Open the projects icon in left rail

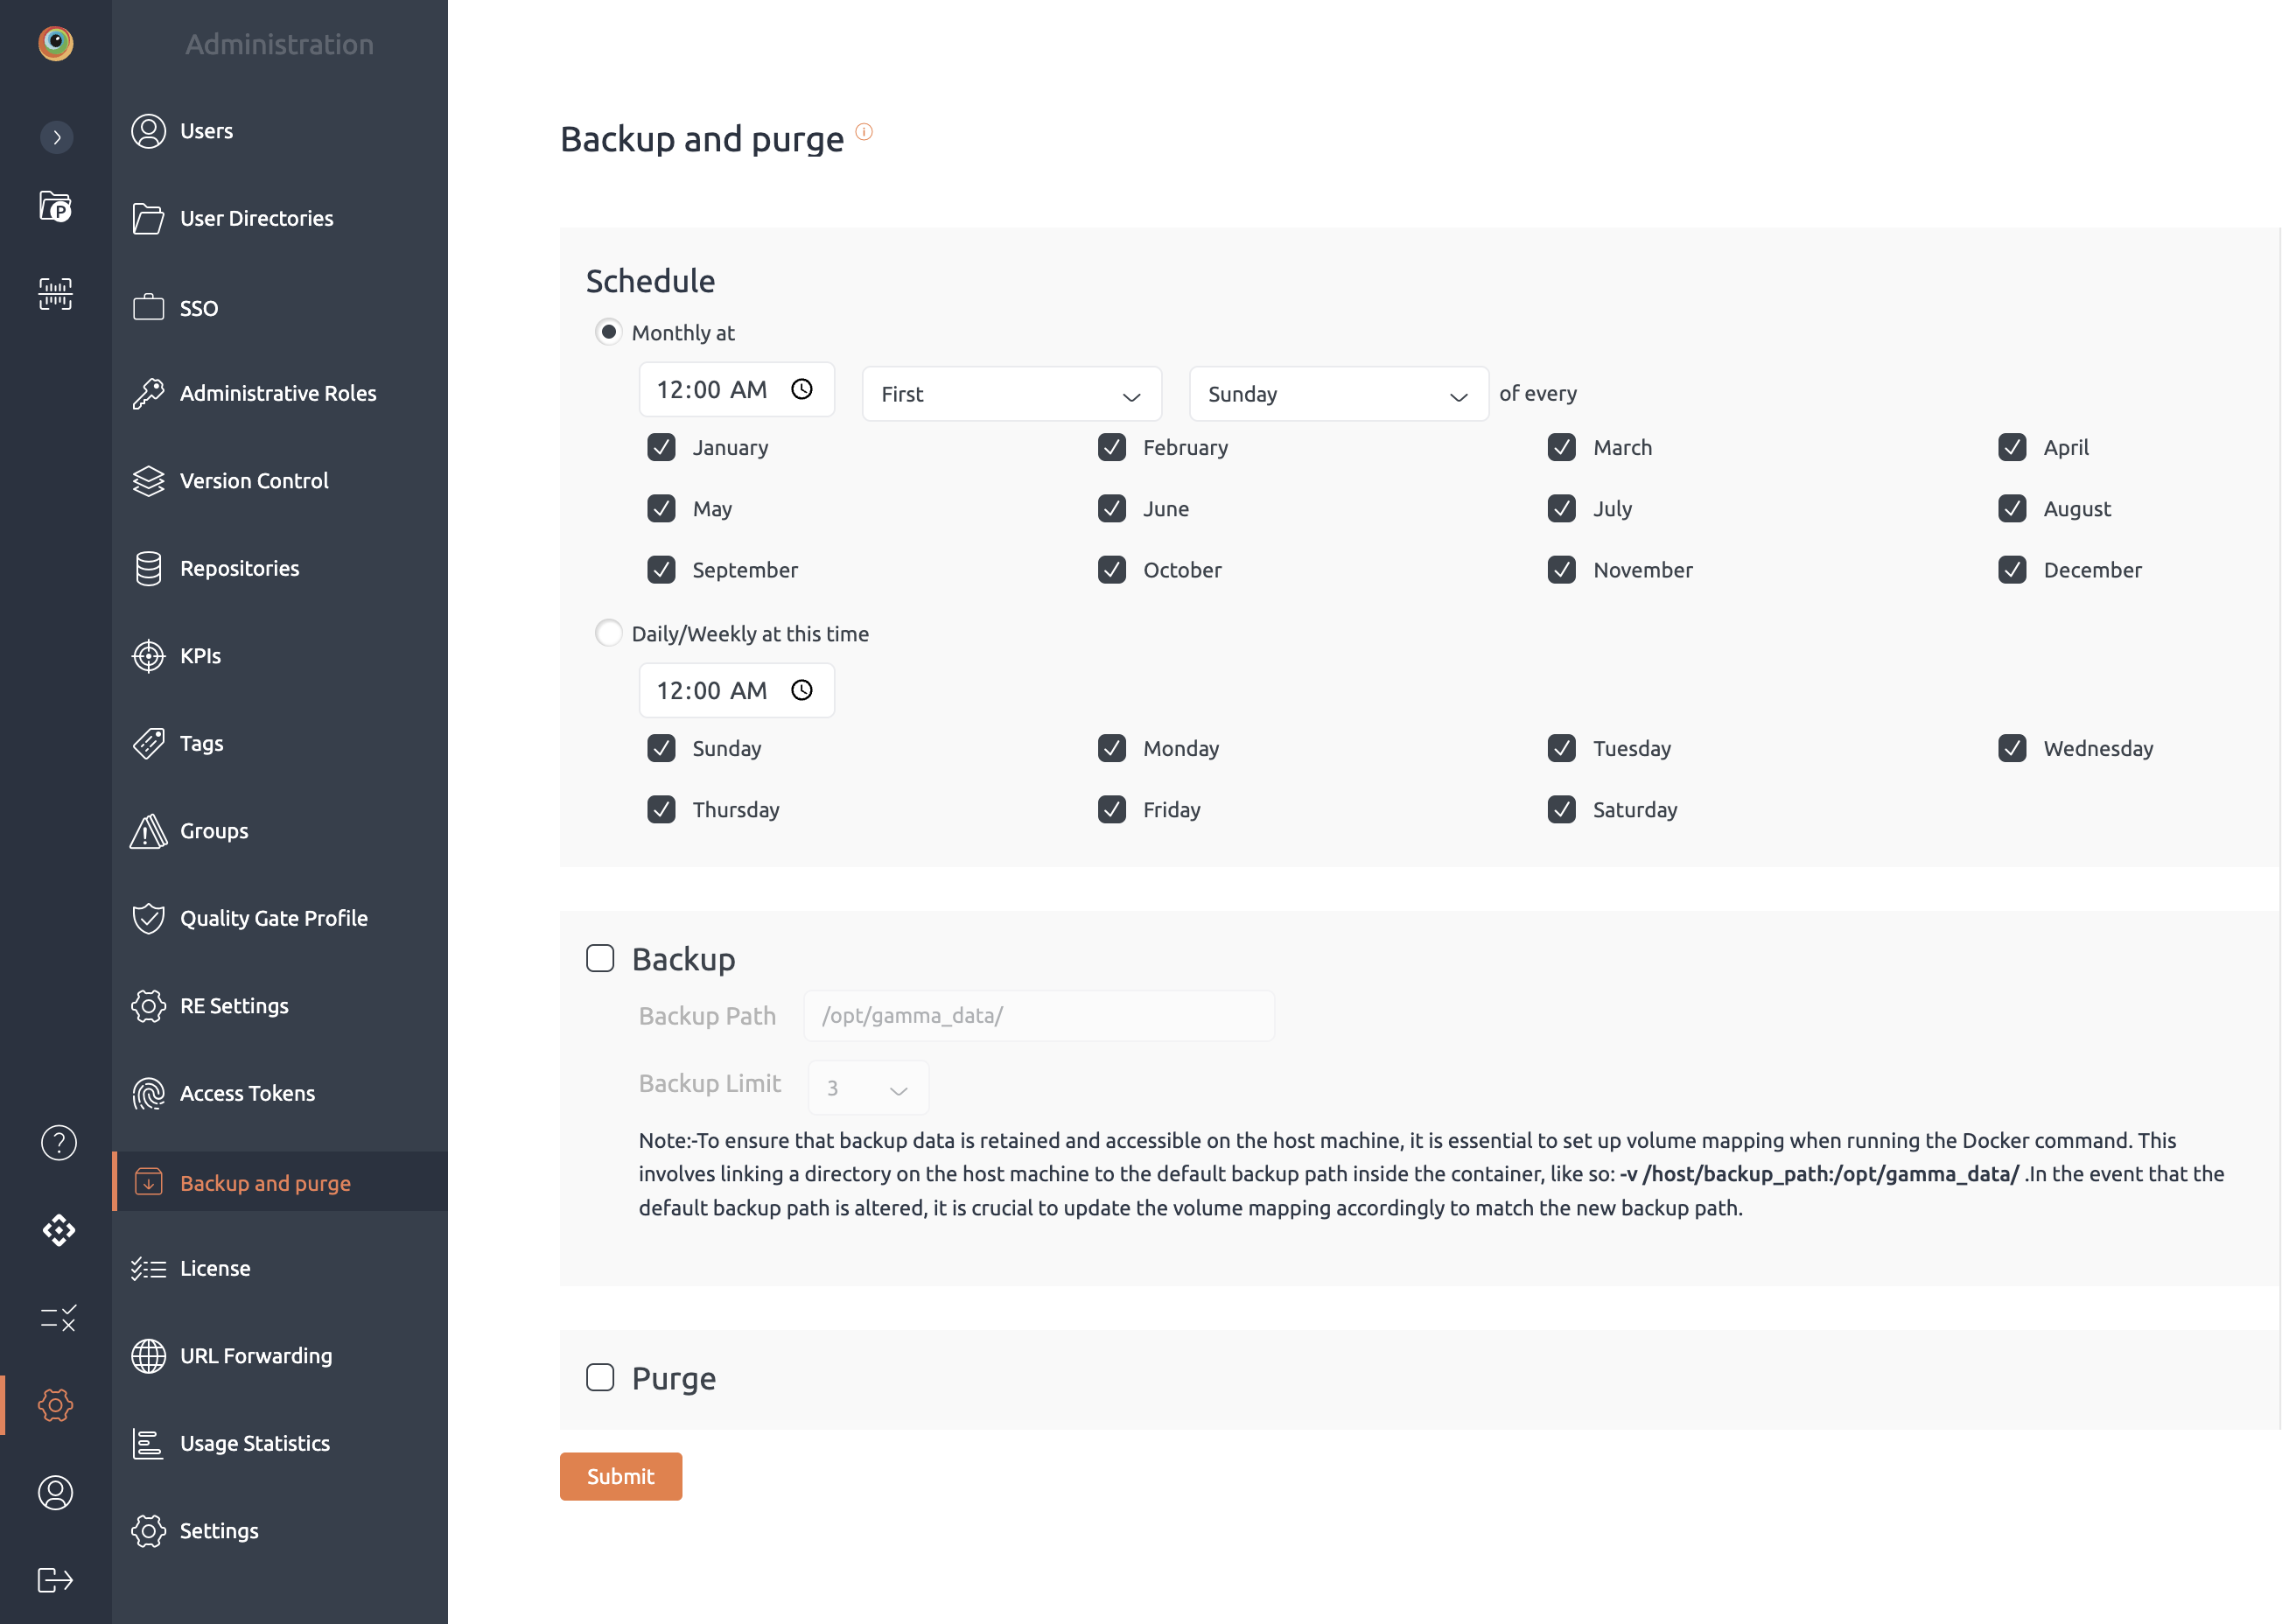(x=55, y=207)
